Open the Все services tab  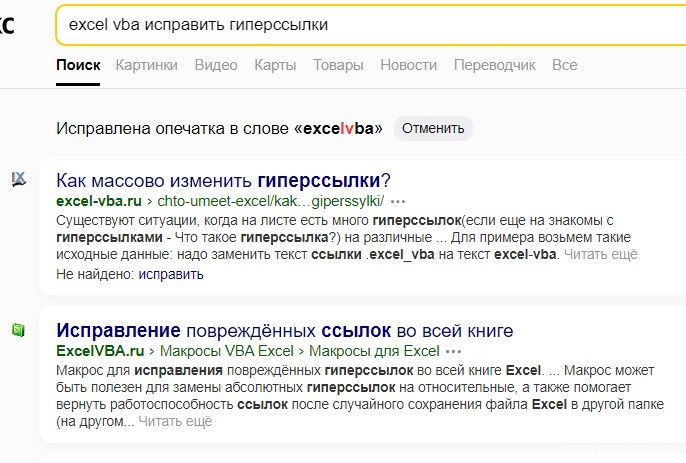564,65
